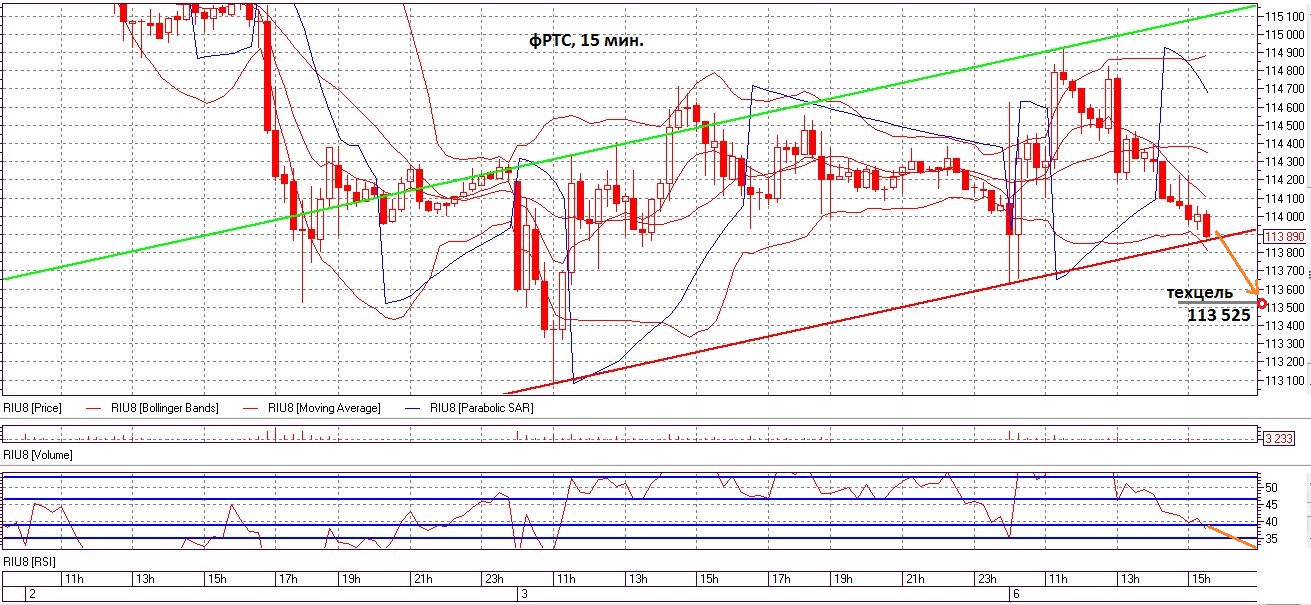Click the horizontal scrollbar at the bottom

(650, 601)
